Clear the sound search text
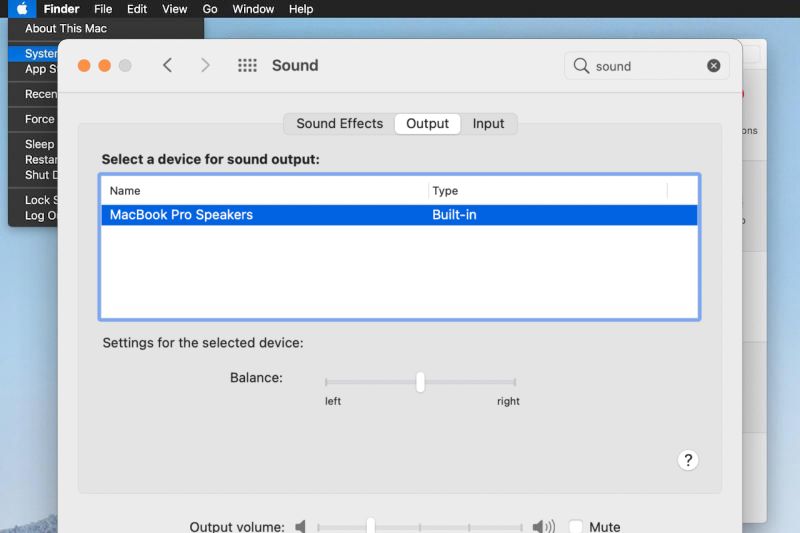 (x=714, y=66)
